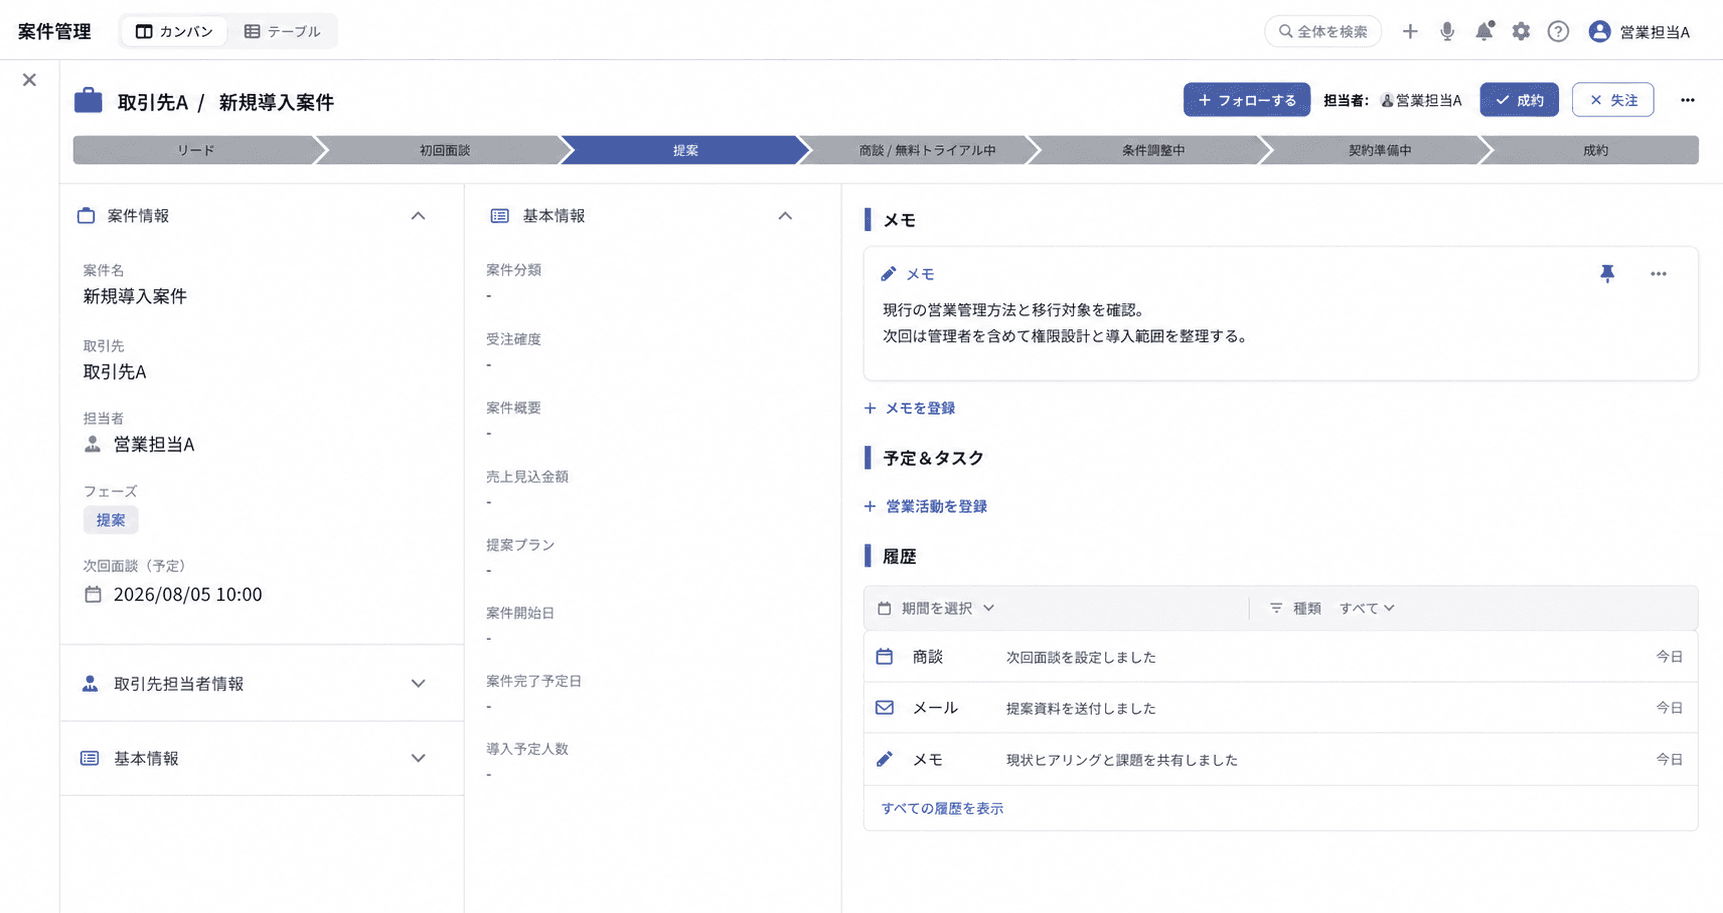Open notifications bell icon
1723x913 pixels.
point(1484,31)
